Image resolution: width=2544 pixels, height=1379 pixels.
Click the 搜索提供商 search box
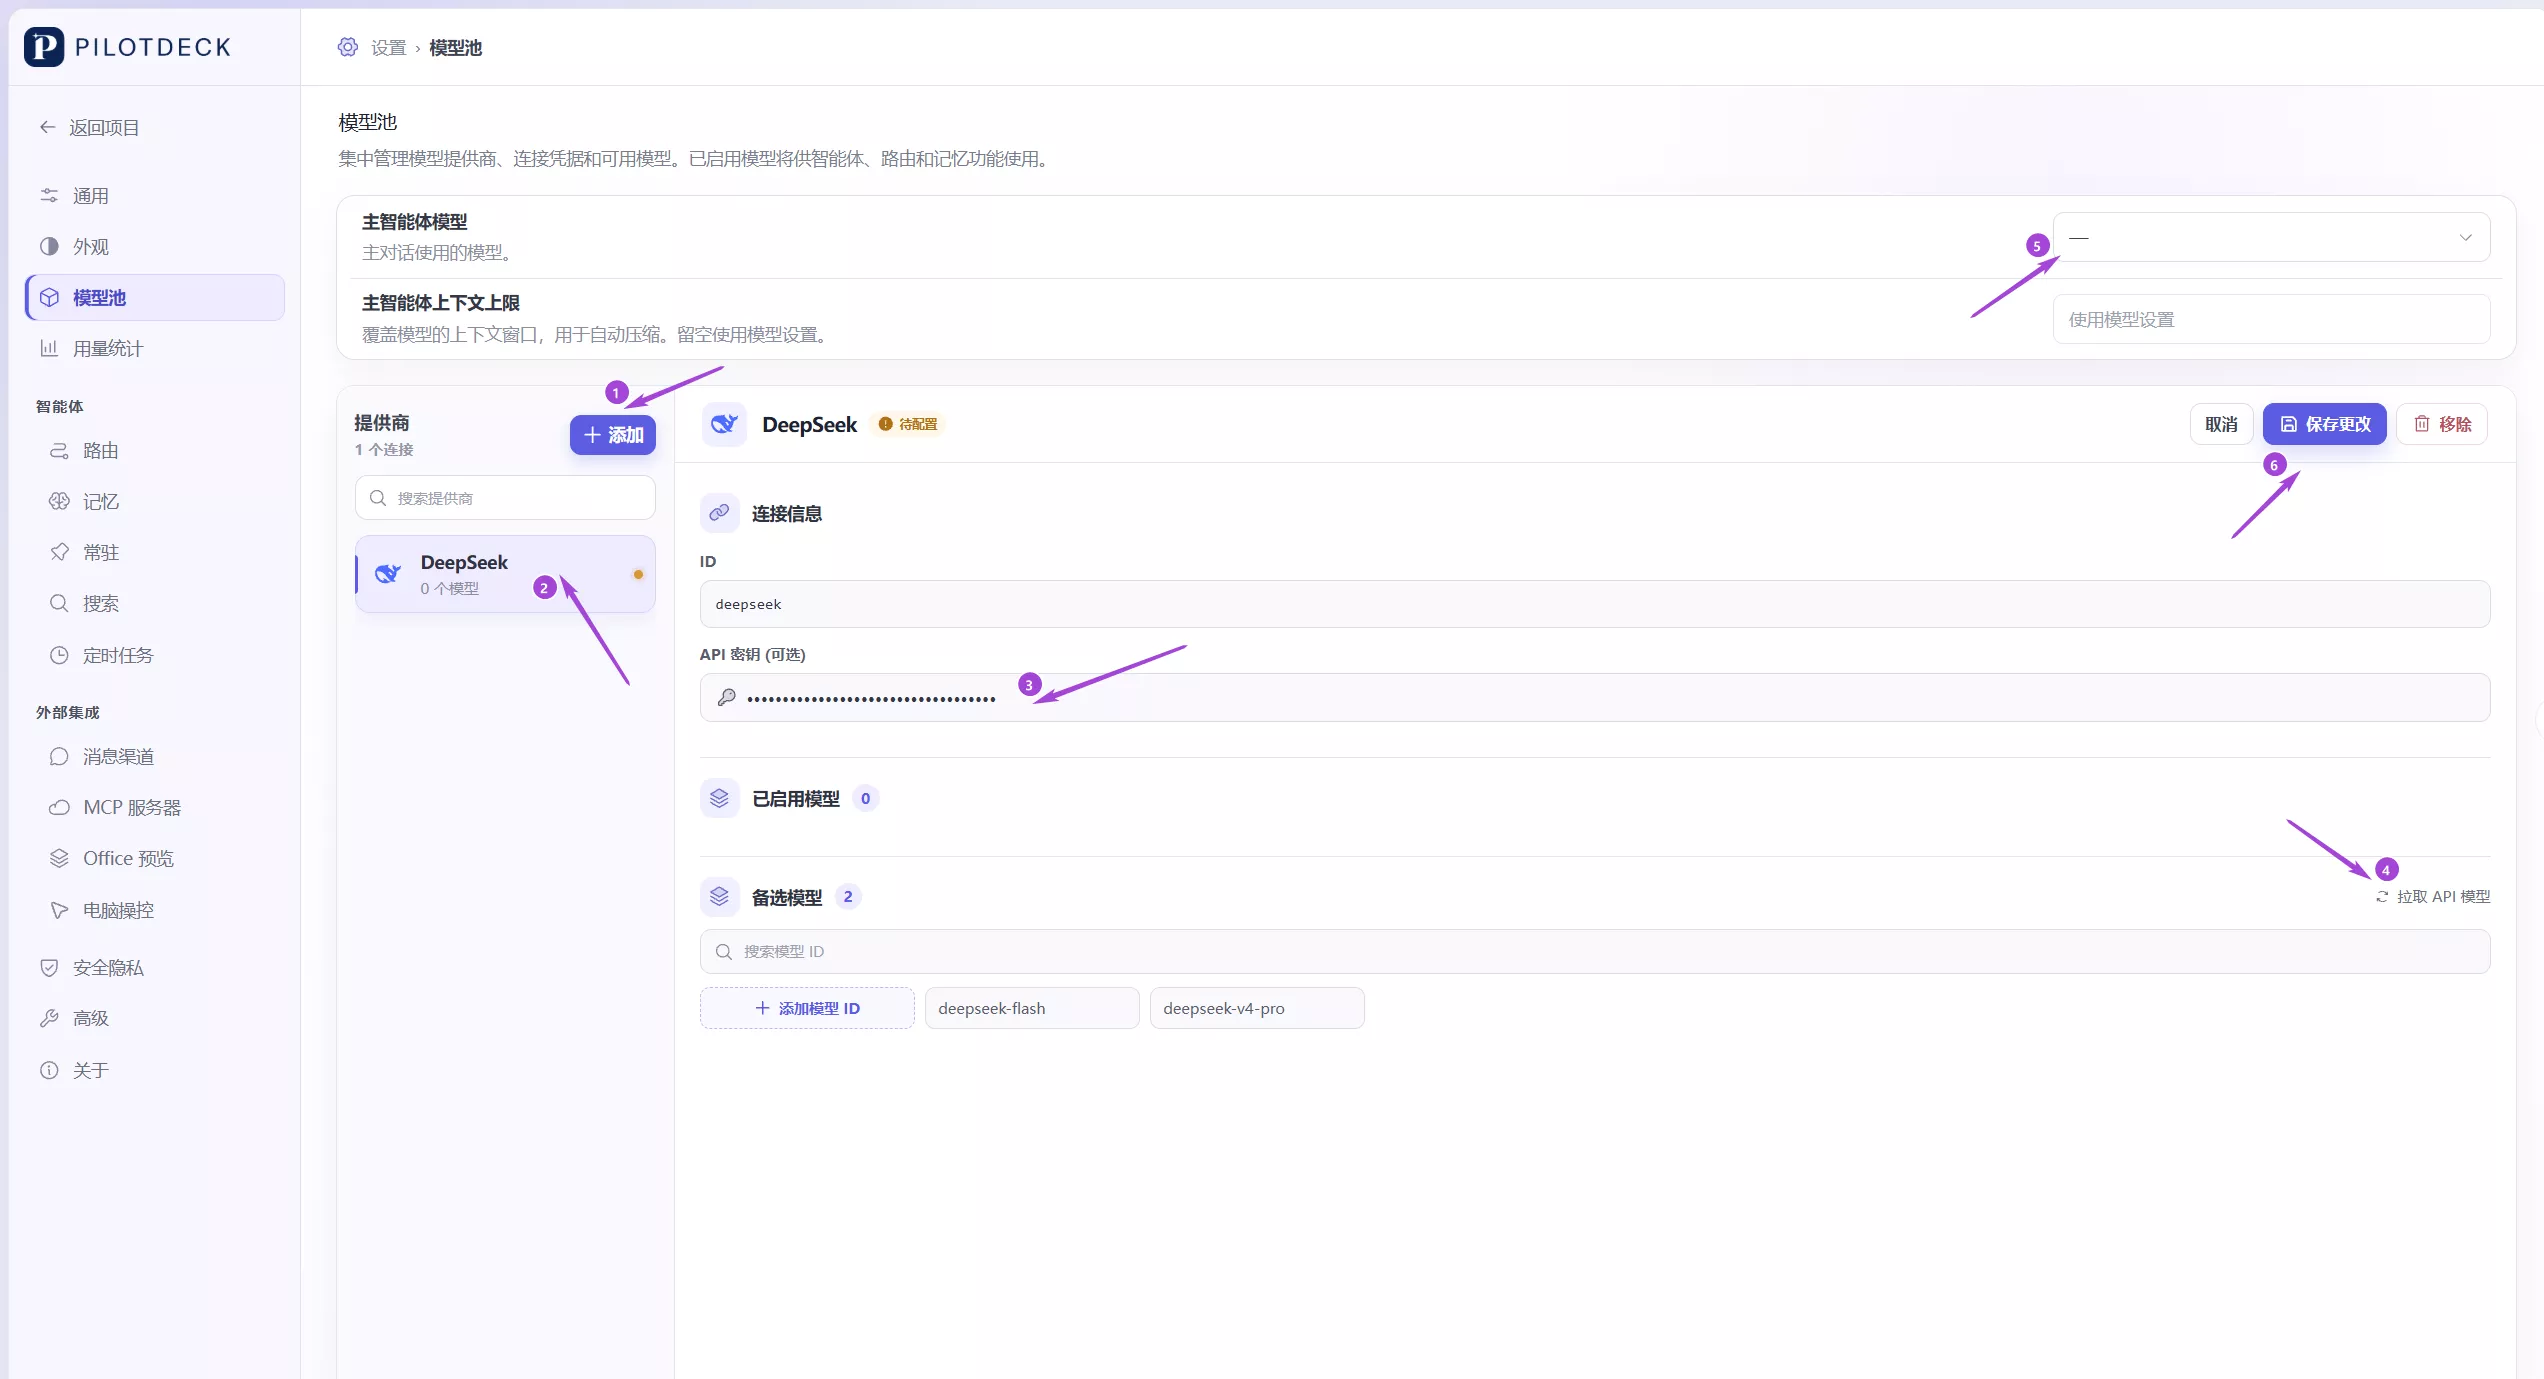tap(505, 497)
